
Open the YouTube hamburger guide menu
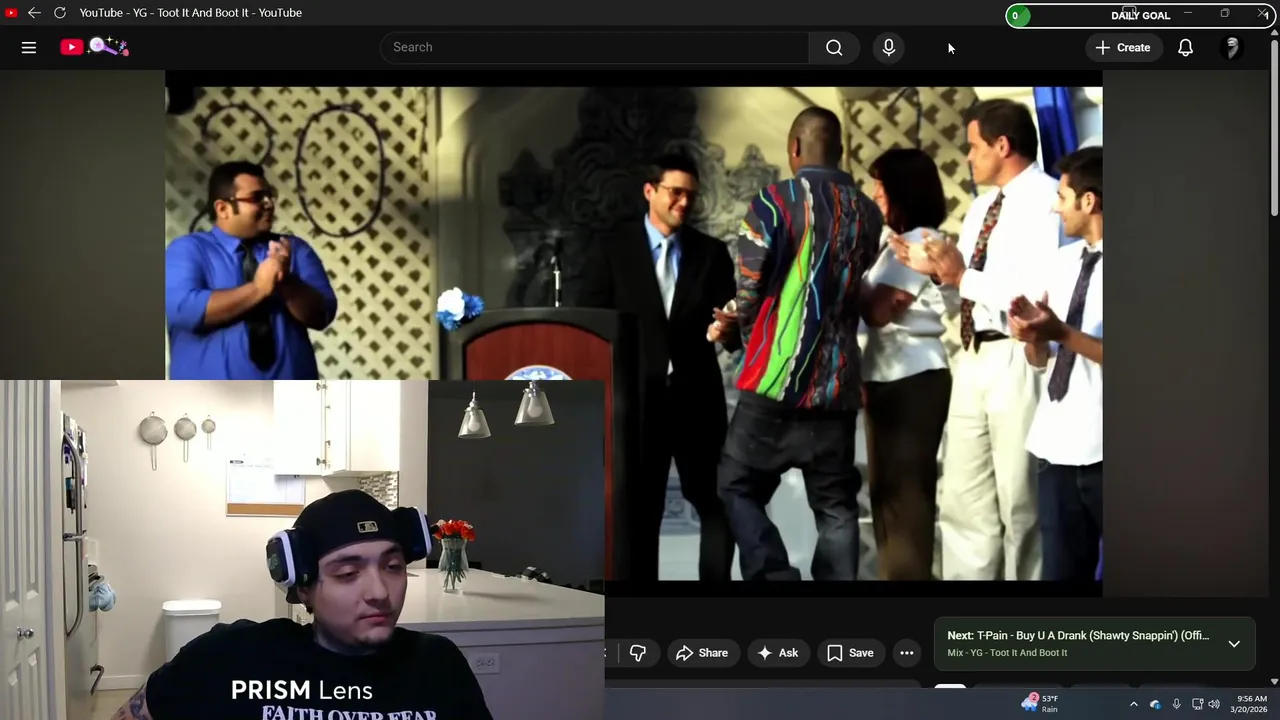tap(29, 47)
